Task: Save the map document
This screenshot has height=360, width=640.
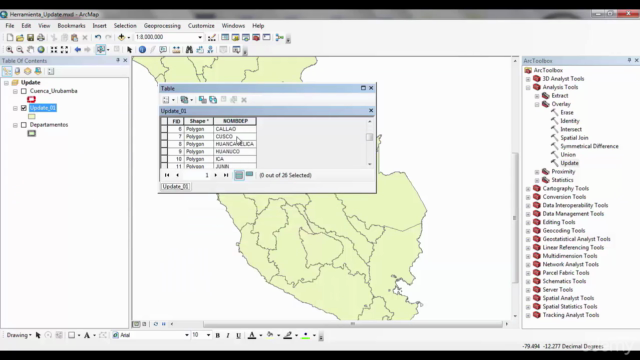Action: [x=30, y=38]
